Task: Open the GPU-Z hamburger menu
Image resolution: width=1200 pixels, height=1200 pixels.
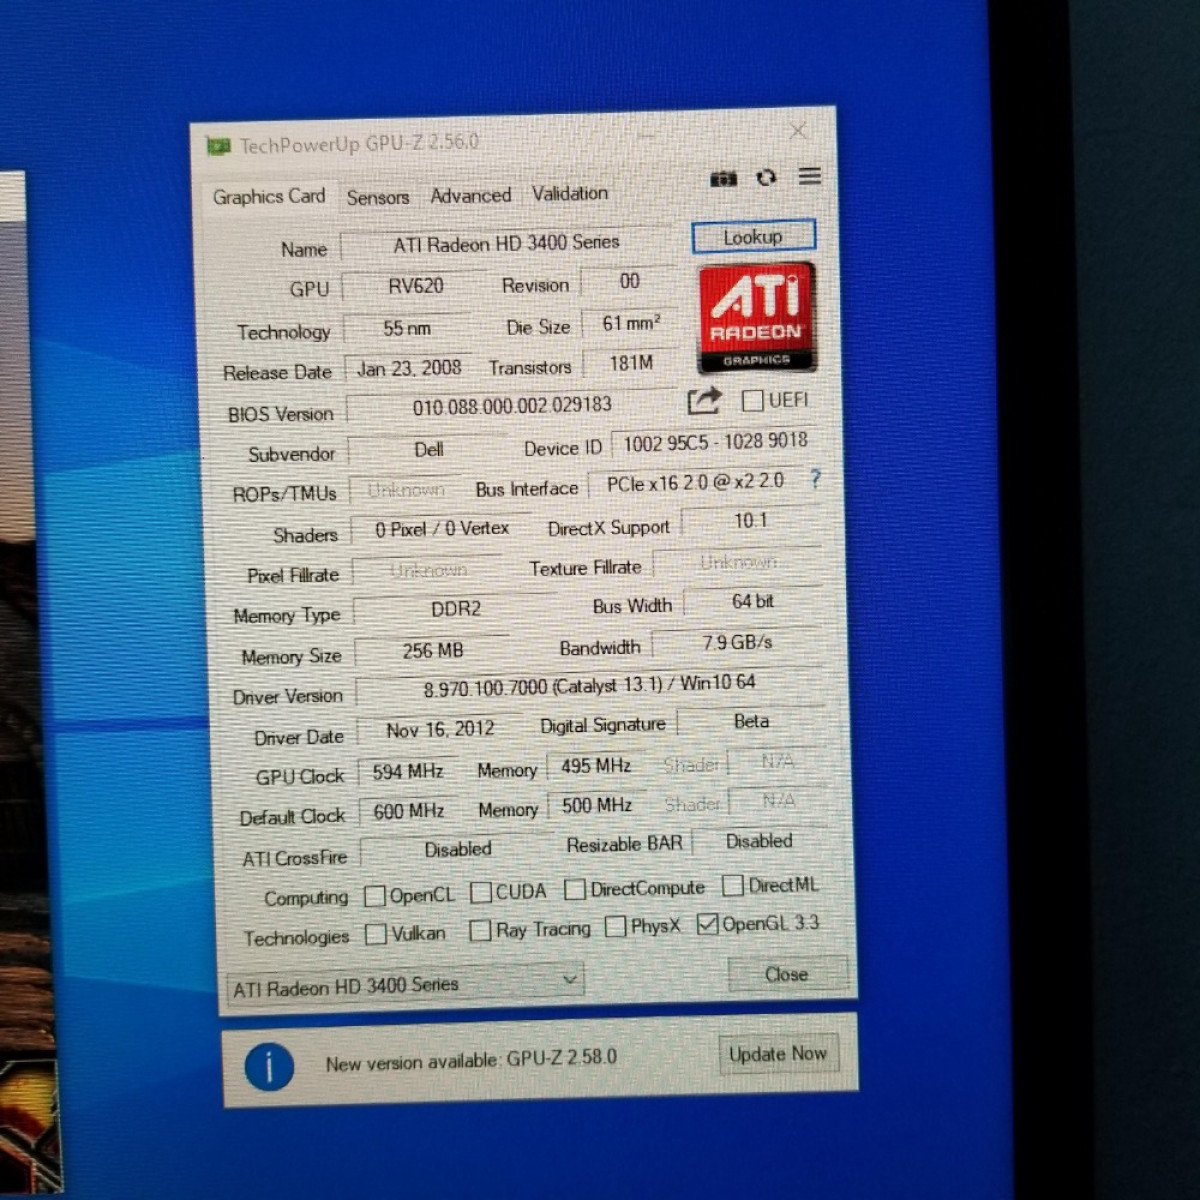Action: click(x=810, y=176)
